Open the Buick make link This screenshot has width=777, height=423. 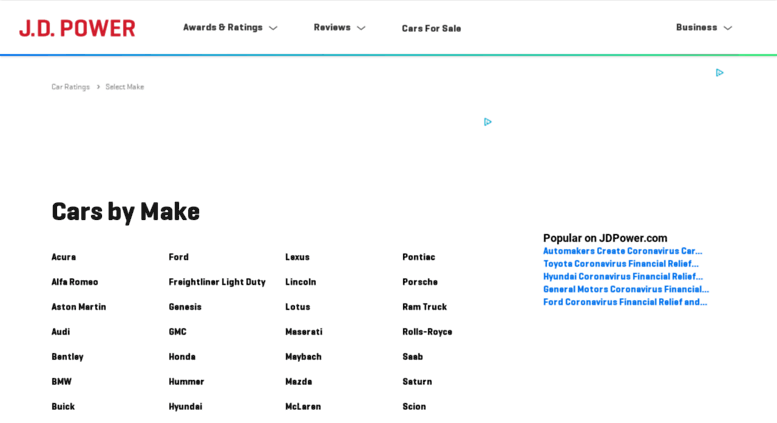point(63,406)
